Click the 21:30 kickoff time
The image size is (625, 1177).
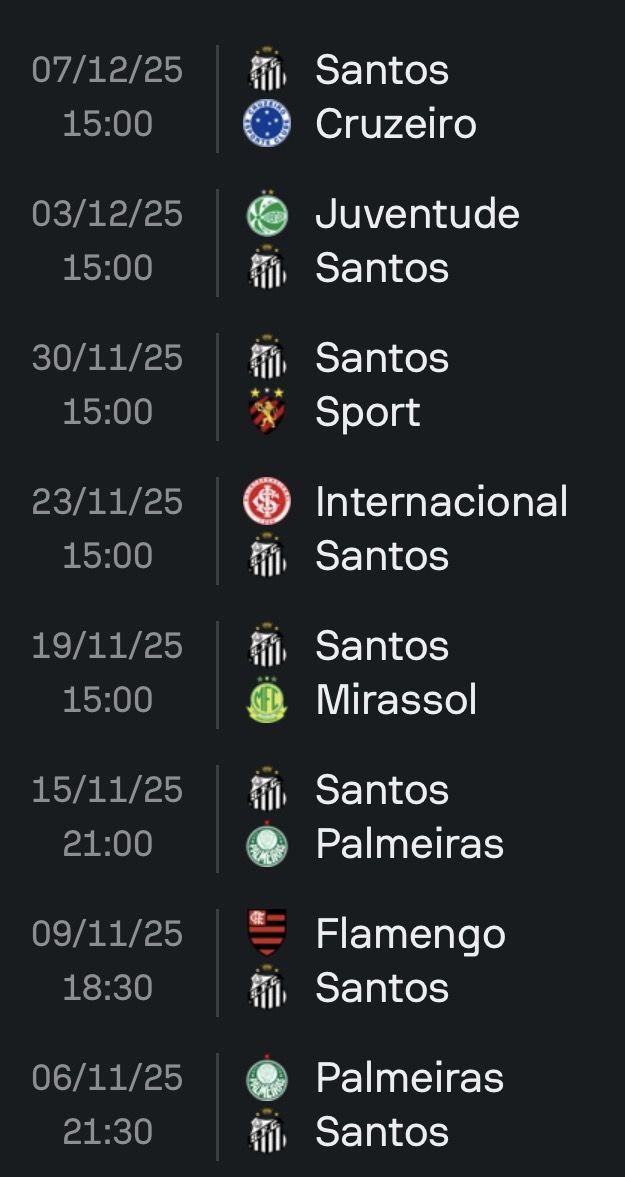[x=107, y=1132]
